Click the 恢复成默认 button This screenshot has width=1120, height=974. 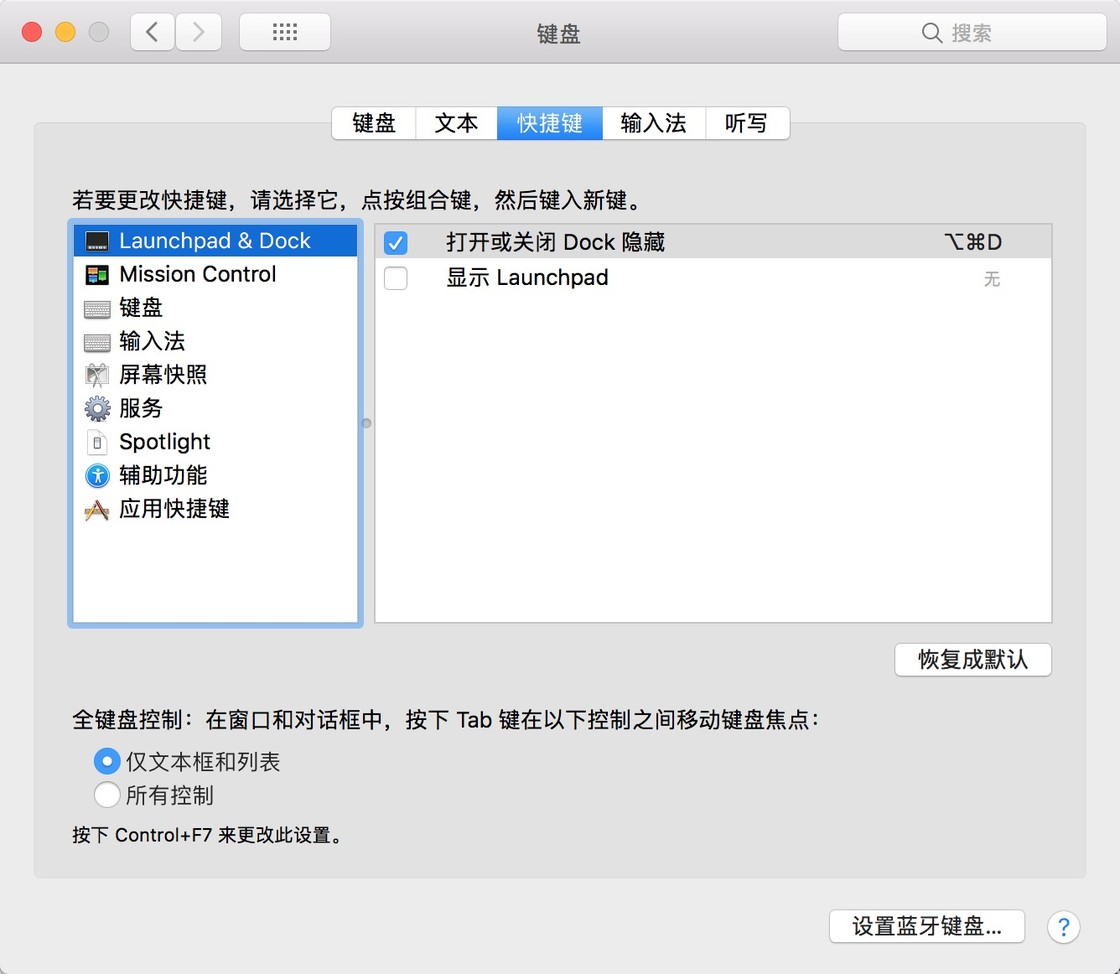click(973, 659)
